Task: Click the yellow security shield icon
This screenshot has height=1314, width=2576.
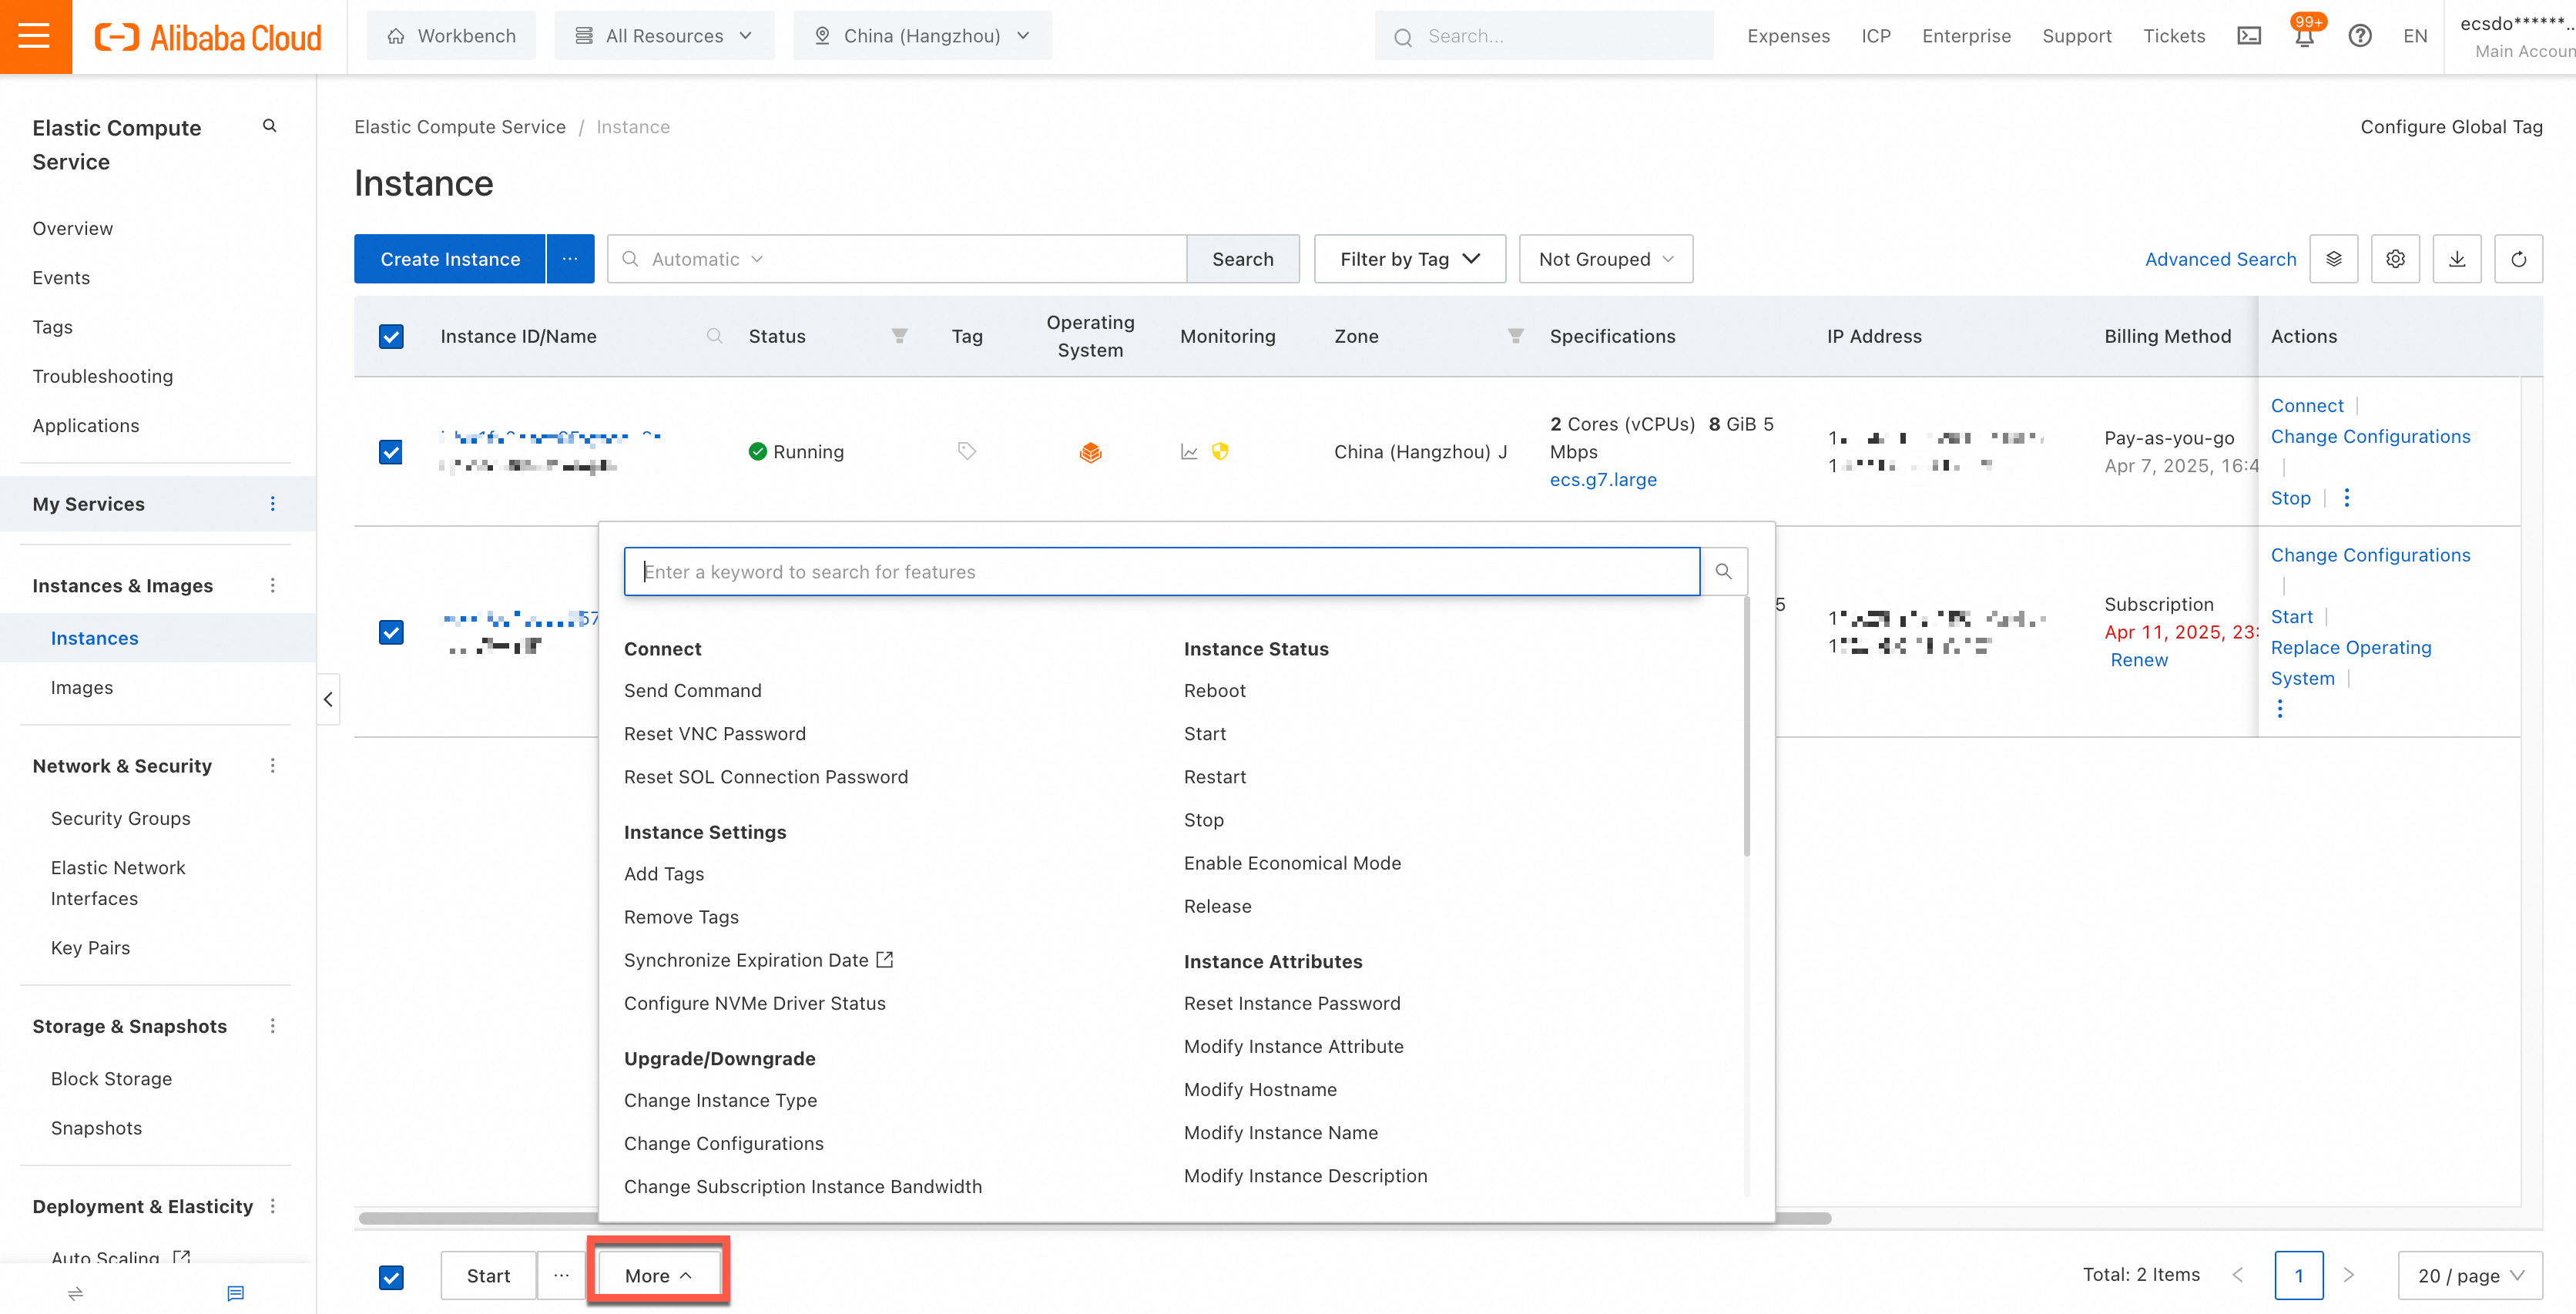Action: (1219, 452)
